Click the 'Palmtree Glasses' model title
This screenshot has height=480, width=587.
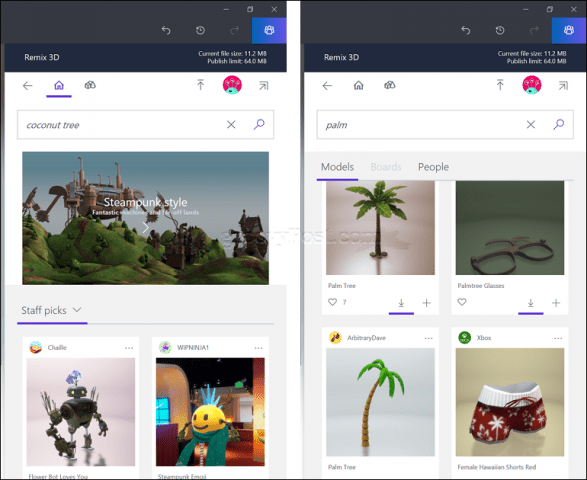click(x=481, y=286)
